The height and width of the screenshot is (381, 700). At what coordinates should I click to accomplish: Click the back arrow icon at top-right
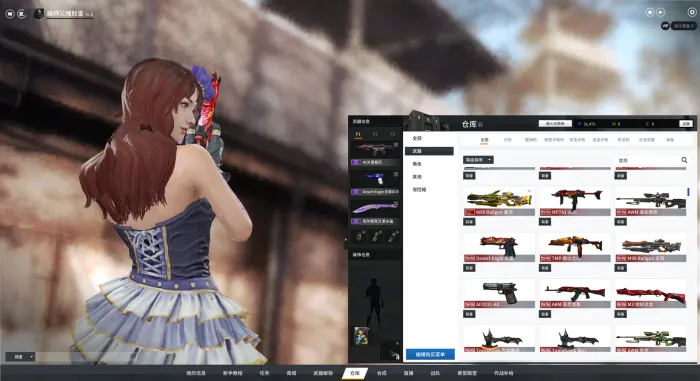661,13
